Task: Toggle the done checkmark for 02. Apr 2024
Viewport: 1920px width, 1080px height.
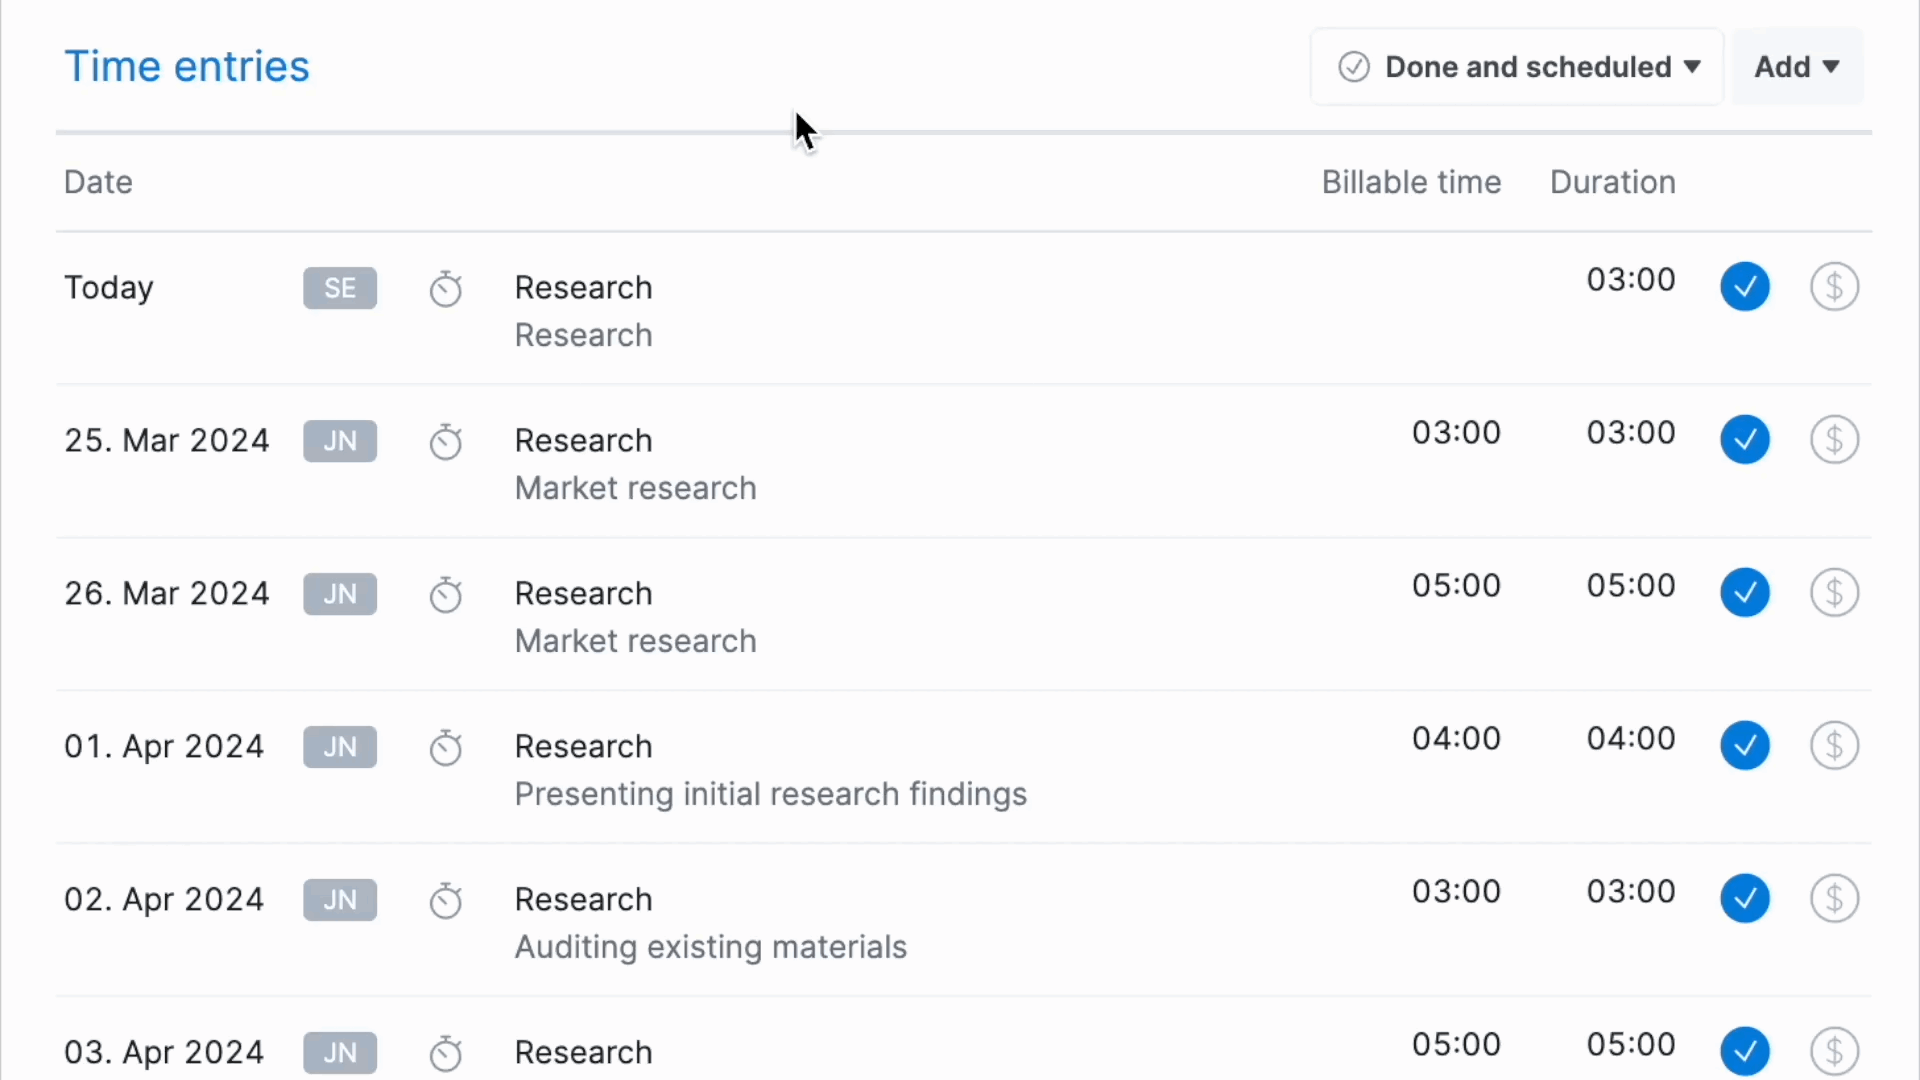Action: point(1745,899)
